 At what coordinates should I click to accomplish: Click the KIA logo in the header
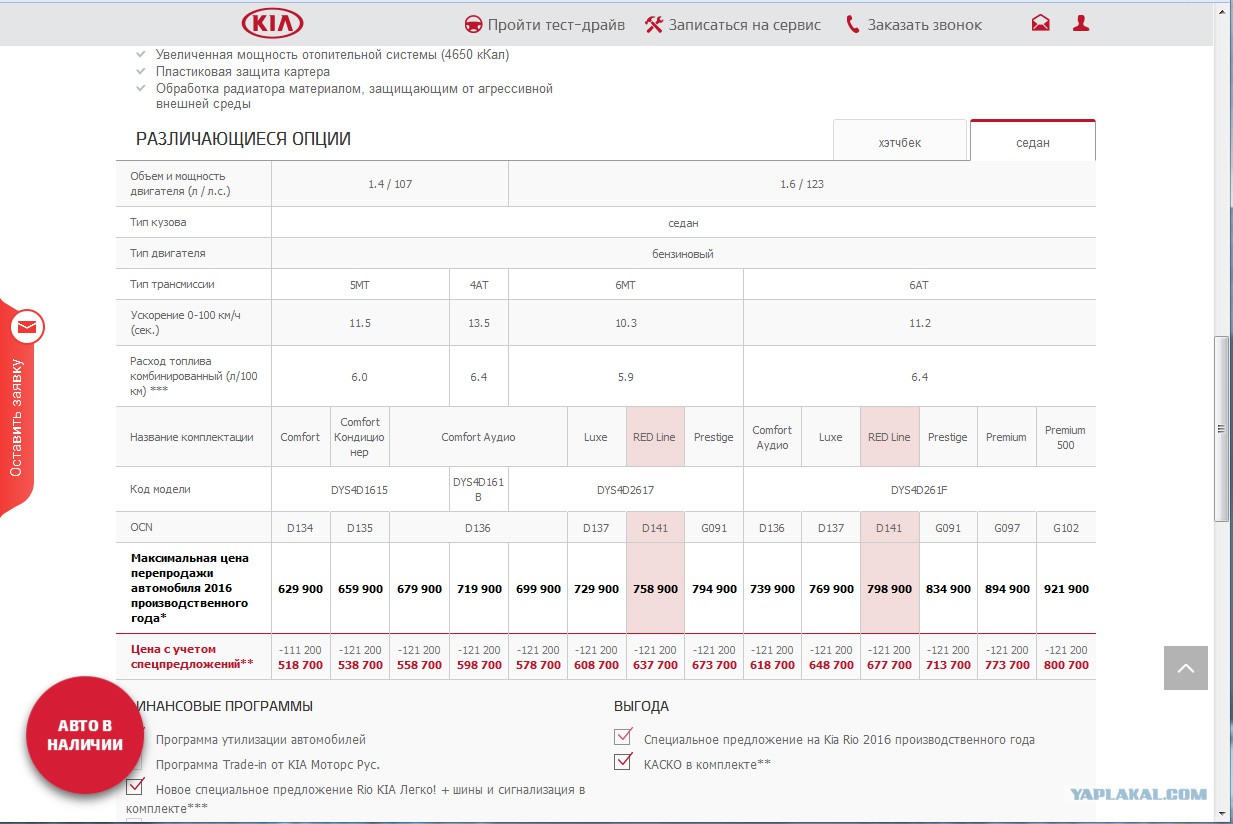click(272, 24)
